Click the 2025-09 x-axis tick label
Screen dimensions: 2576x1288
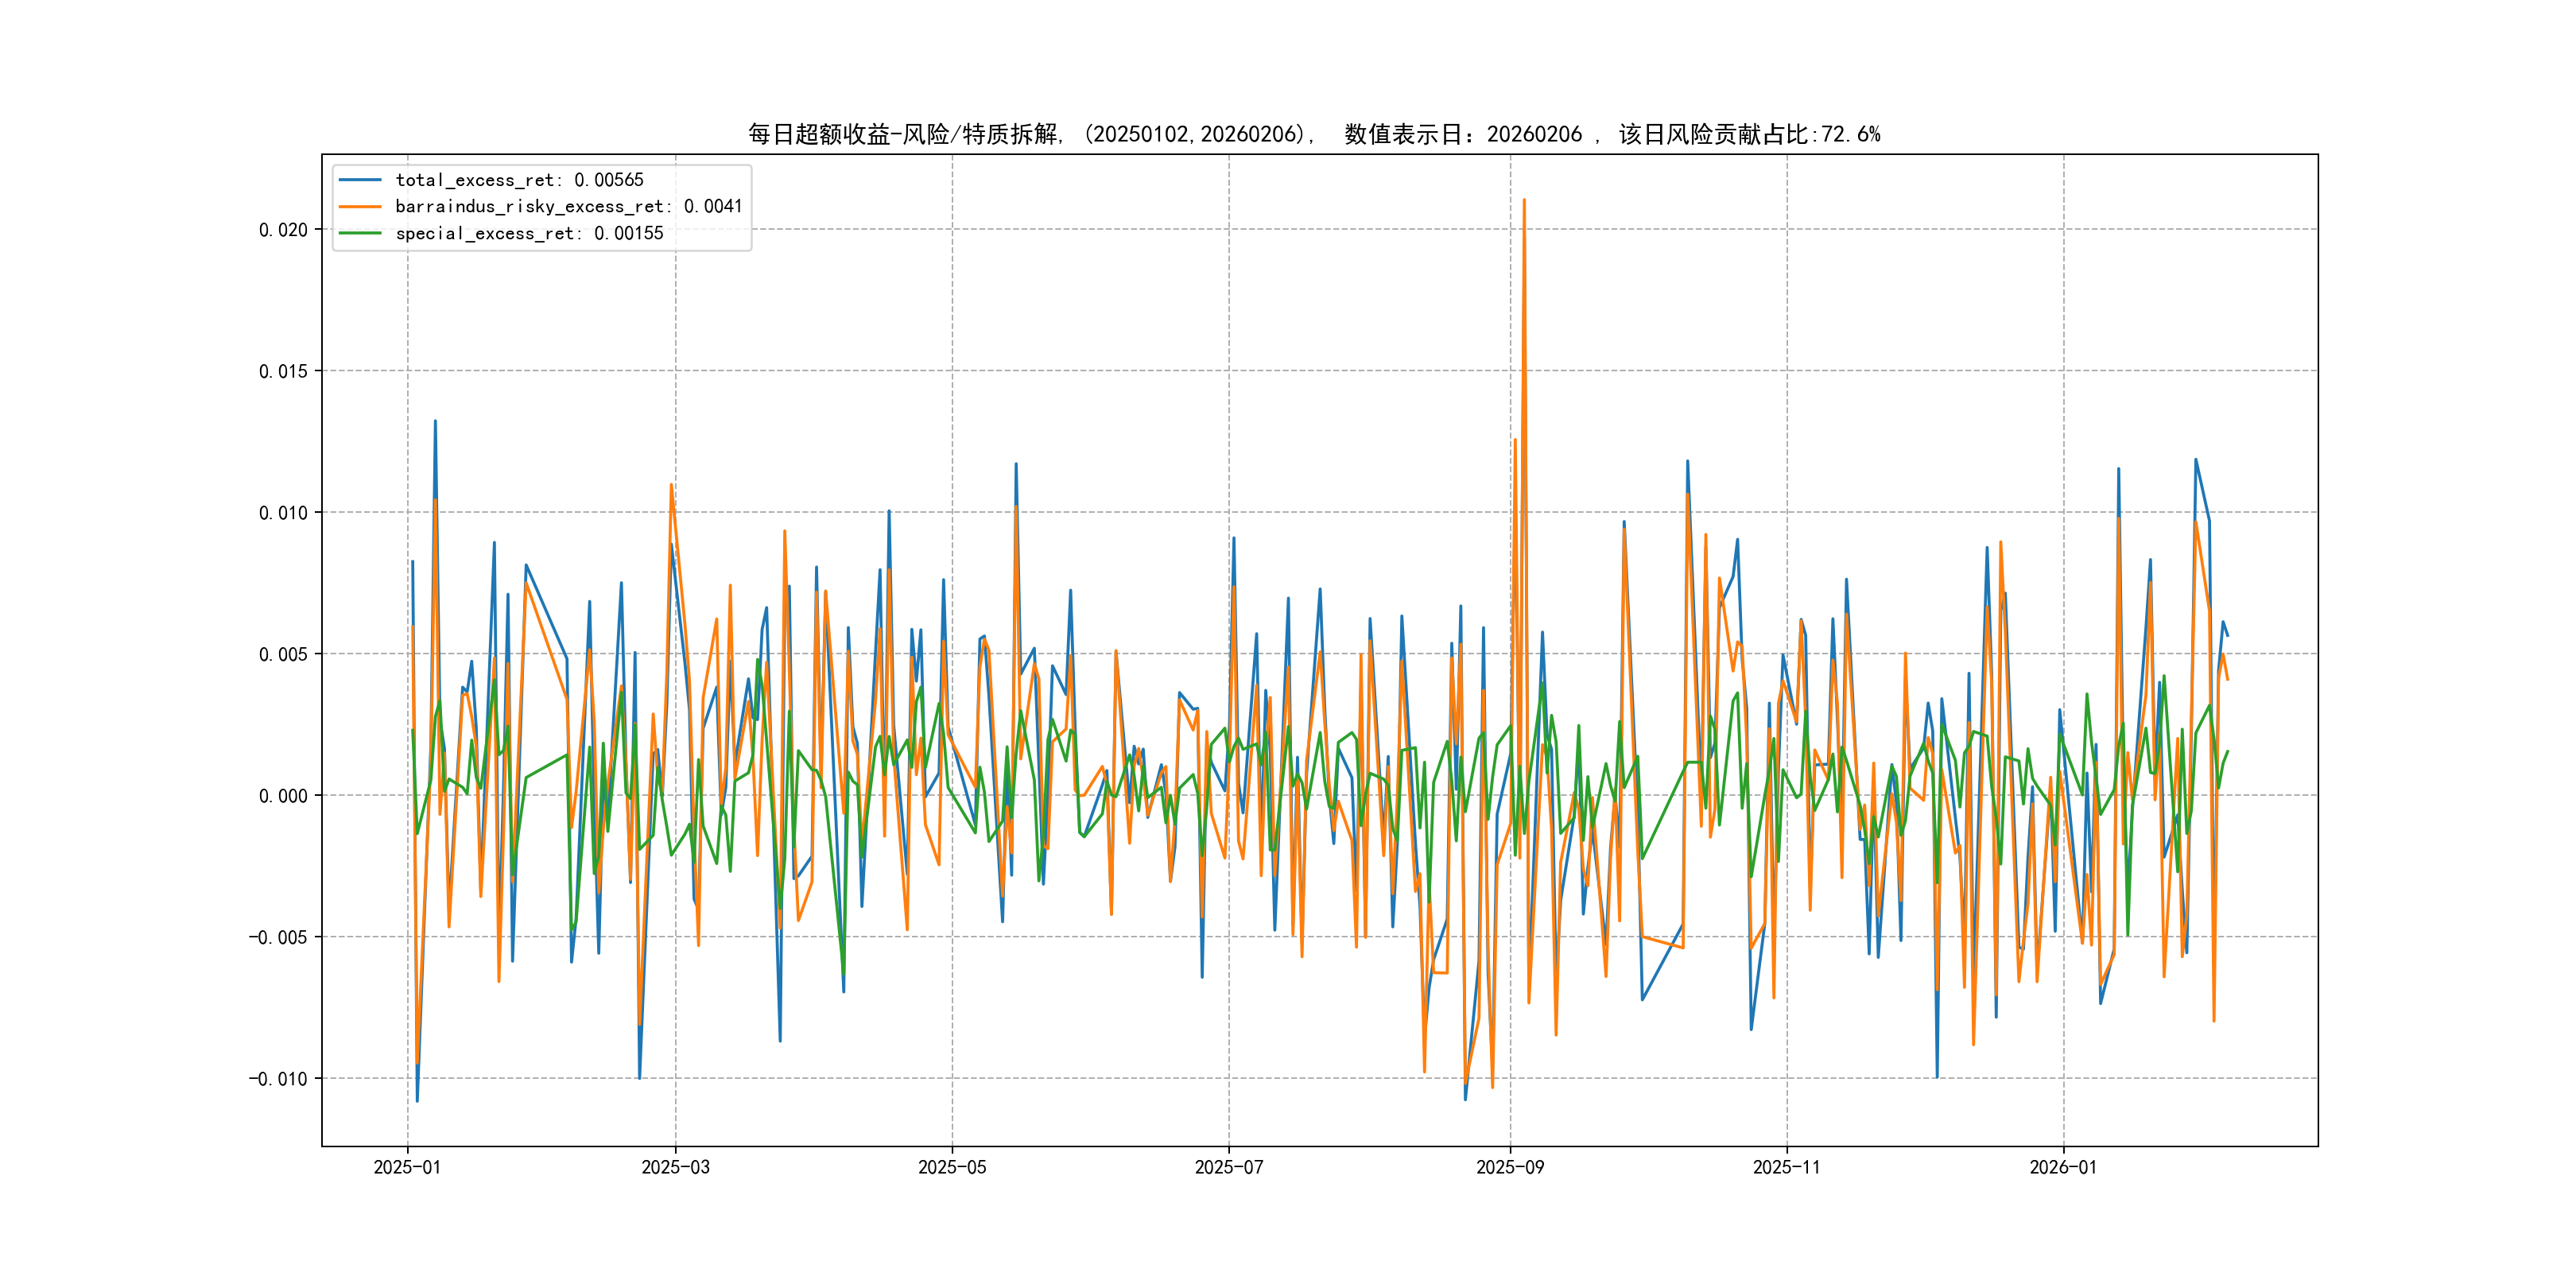click(1509, 1167)
